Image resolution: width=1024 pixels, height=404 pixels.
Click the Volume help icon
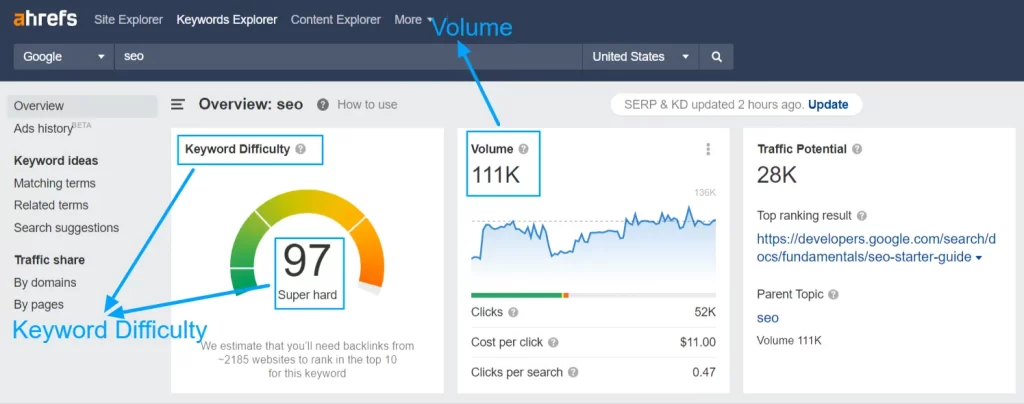pos(523,149)
